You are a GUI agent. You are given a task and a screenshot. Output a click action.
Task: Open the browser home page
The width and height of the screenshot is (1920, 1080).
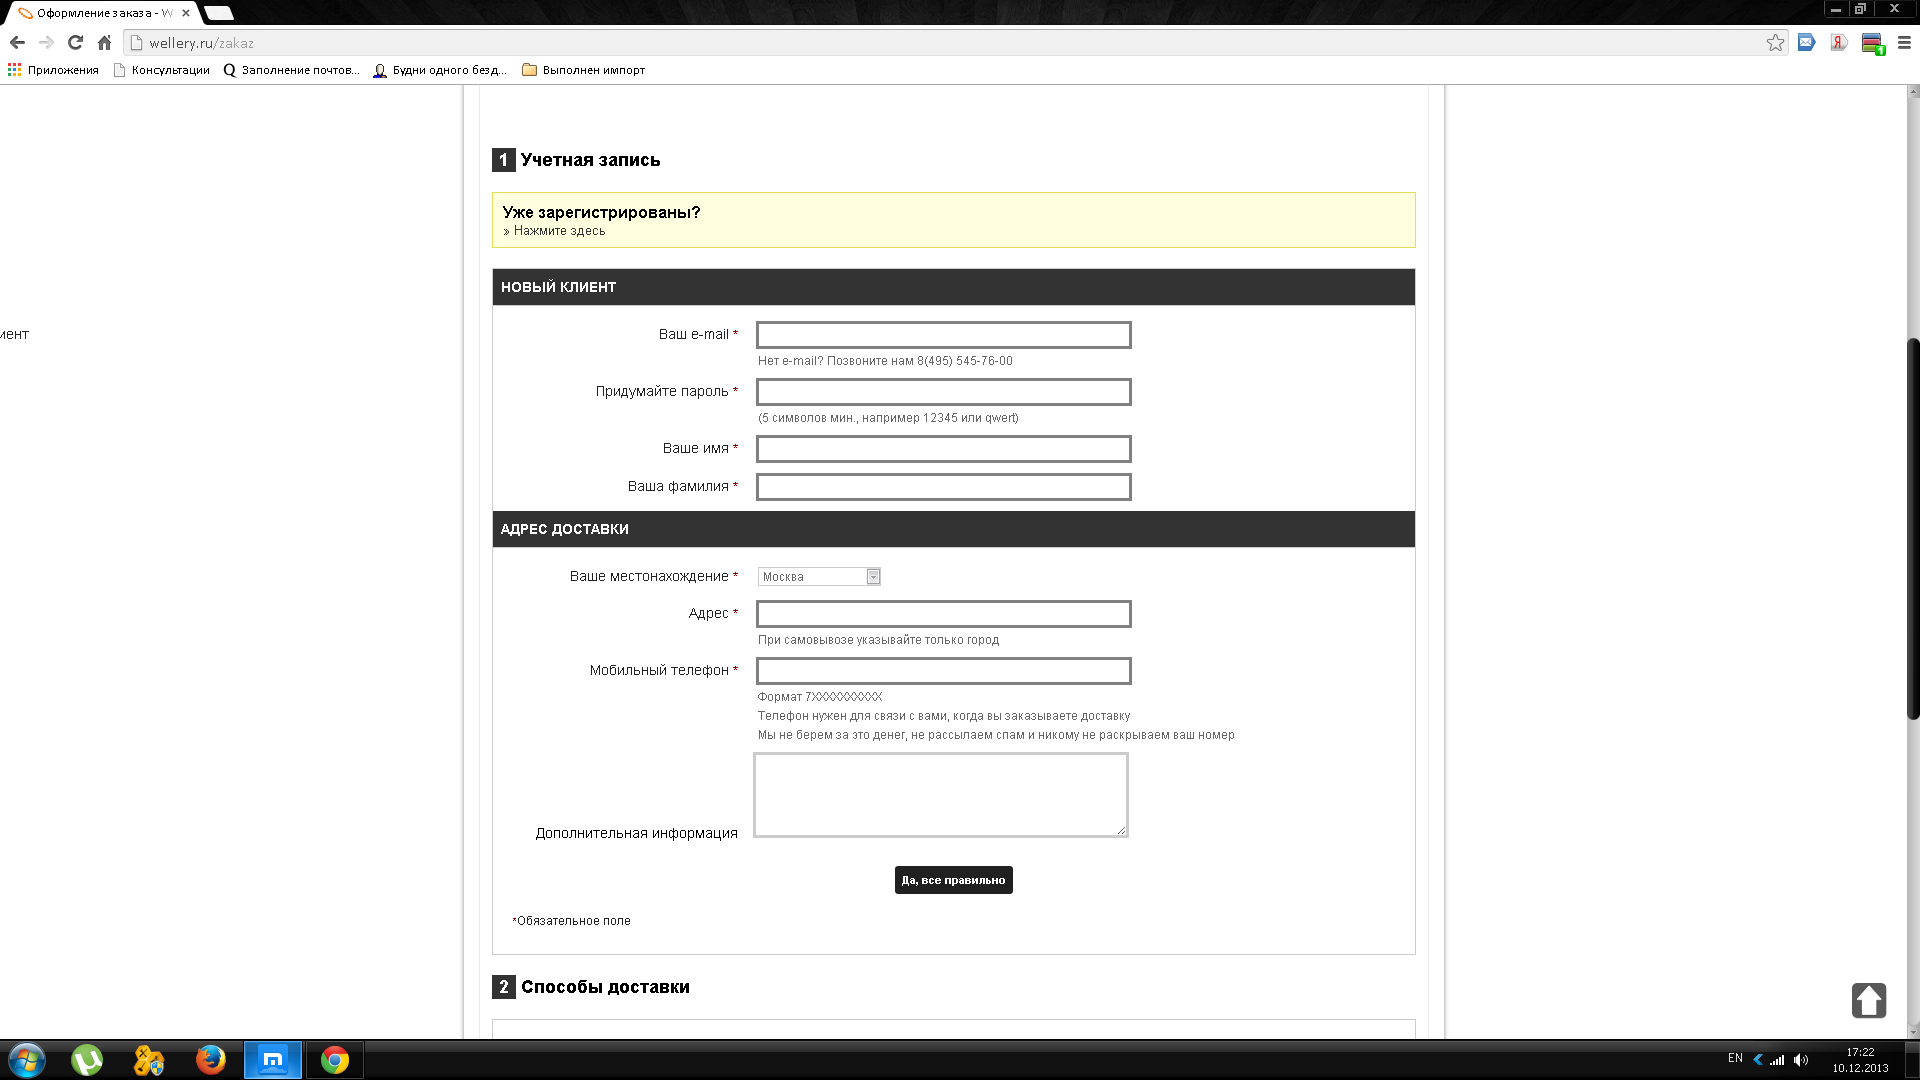104,43
